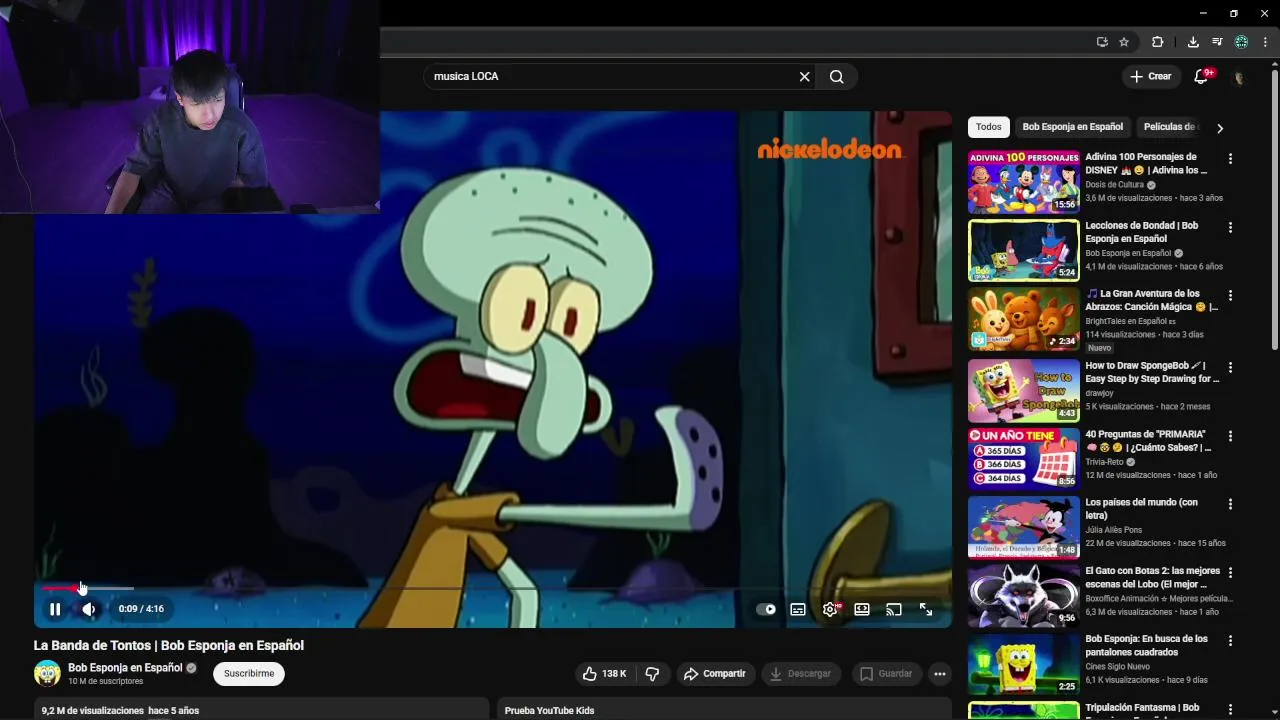Toggle the autoplay switch in player
Image resolution: width=1280 pixels, height=720 pixels.
tap(766, 609)
